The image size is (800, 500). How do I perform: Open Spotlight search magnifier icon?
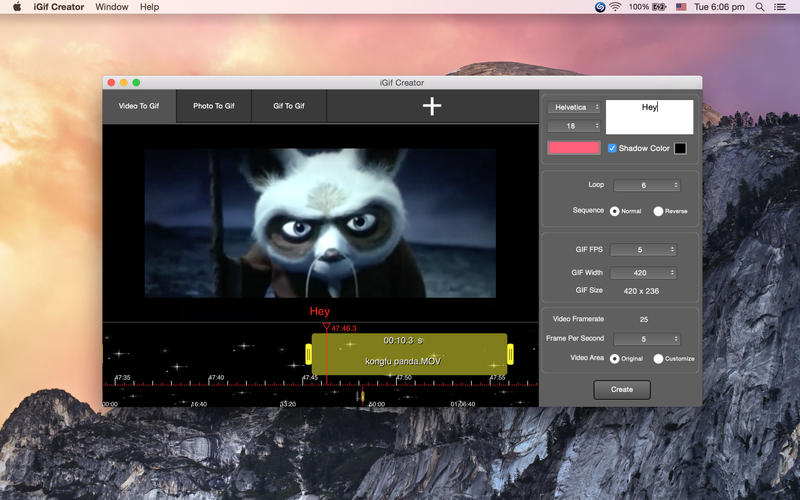coord(760,7)
